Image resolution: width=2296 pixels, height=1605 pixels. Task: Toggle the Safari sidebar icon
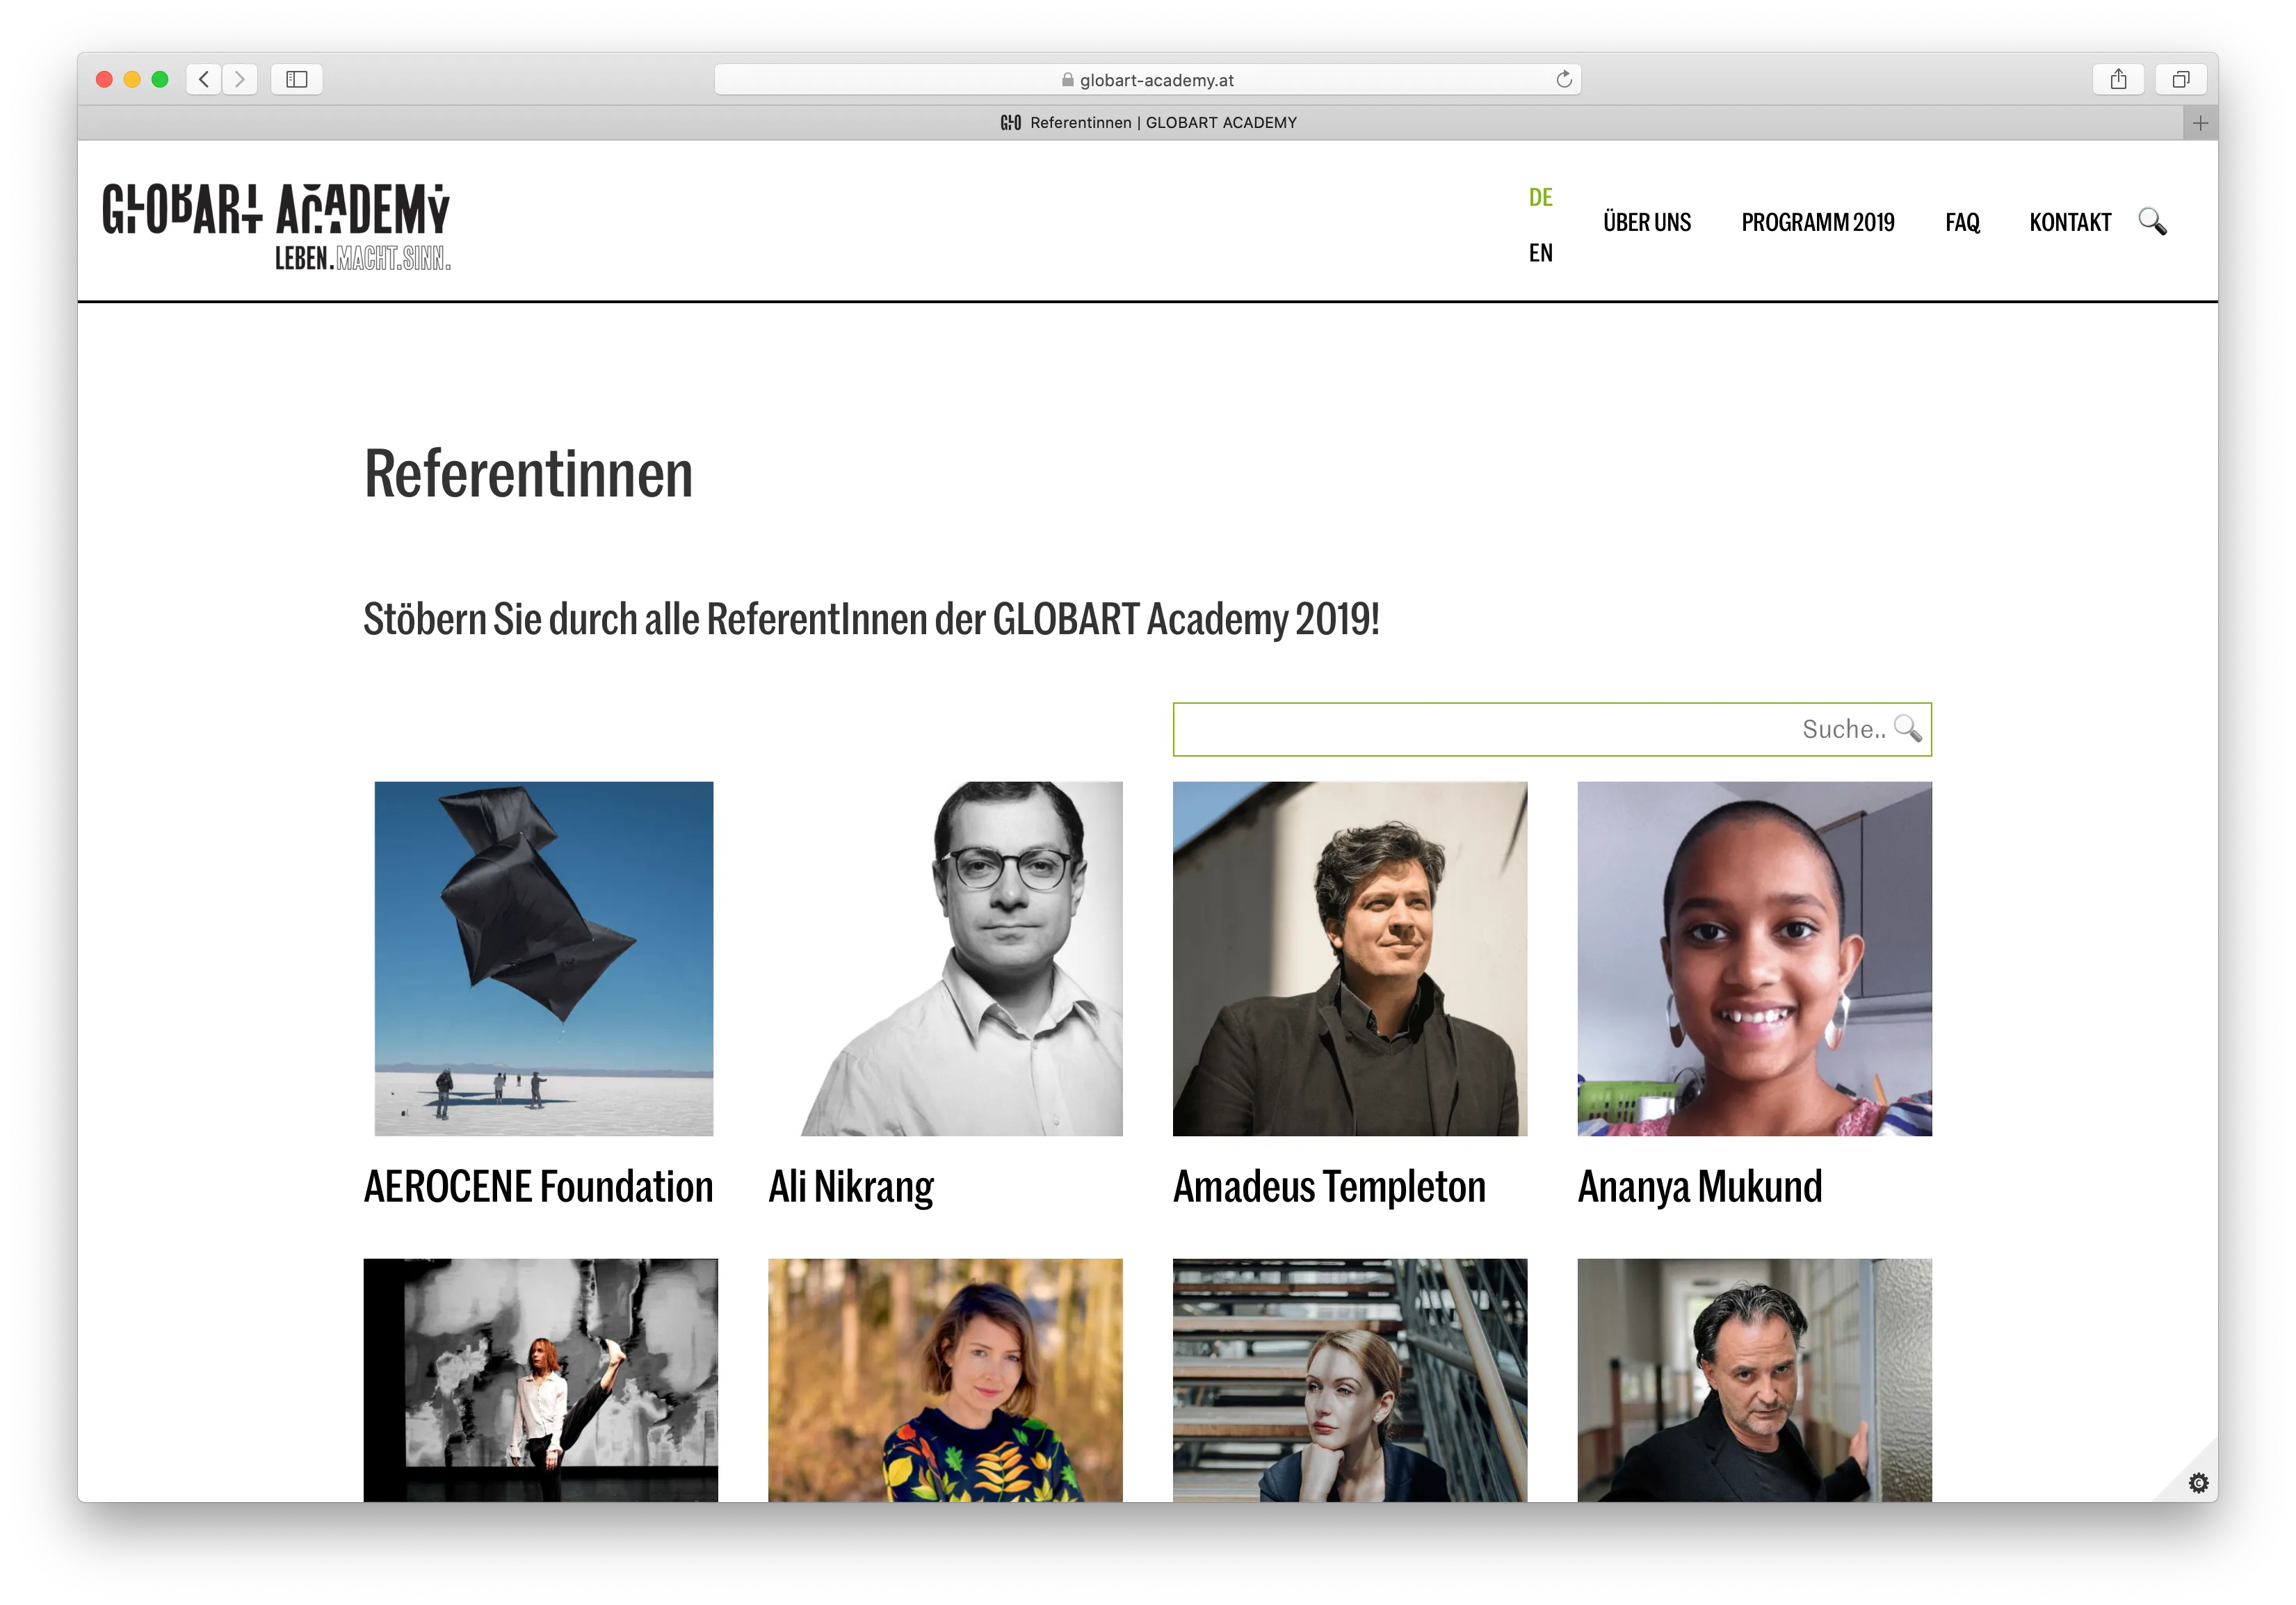297,79
